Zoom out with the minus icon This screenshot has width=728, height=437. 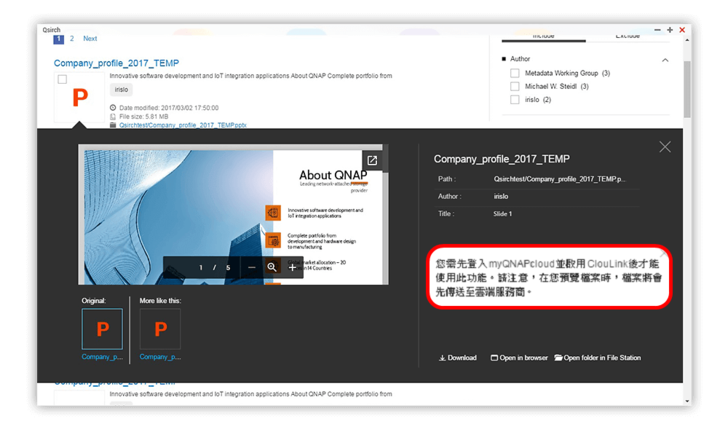252,267
